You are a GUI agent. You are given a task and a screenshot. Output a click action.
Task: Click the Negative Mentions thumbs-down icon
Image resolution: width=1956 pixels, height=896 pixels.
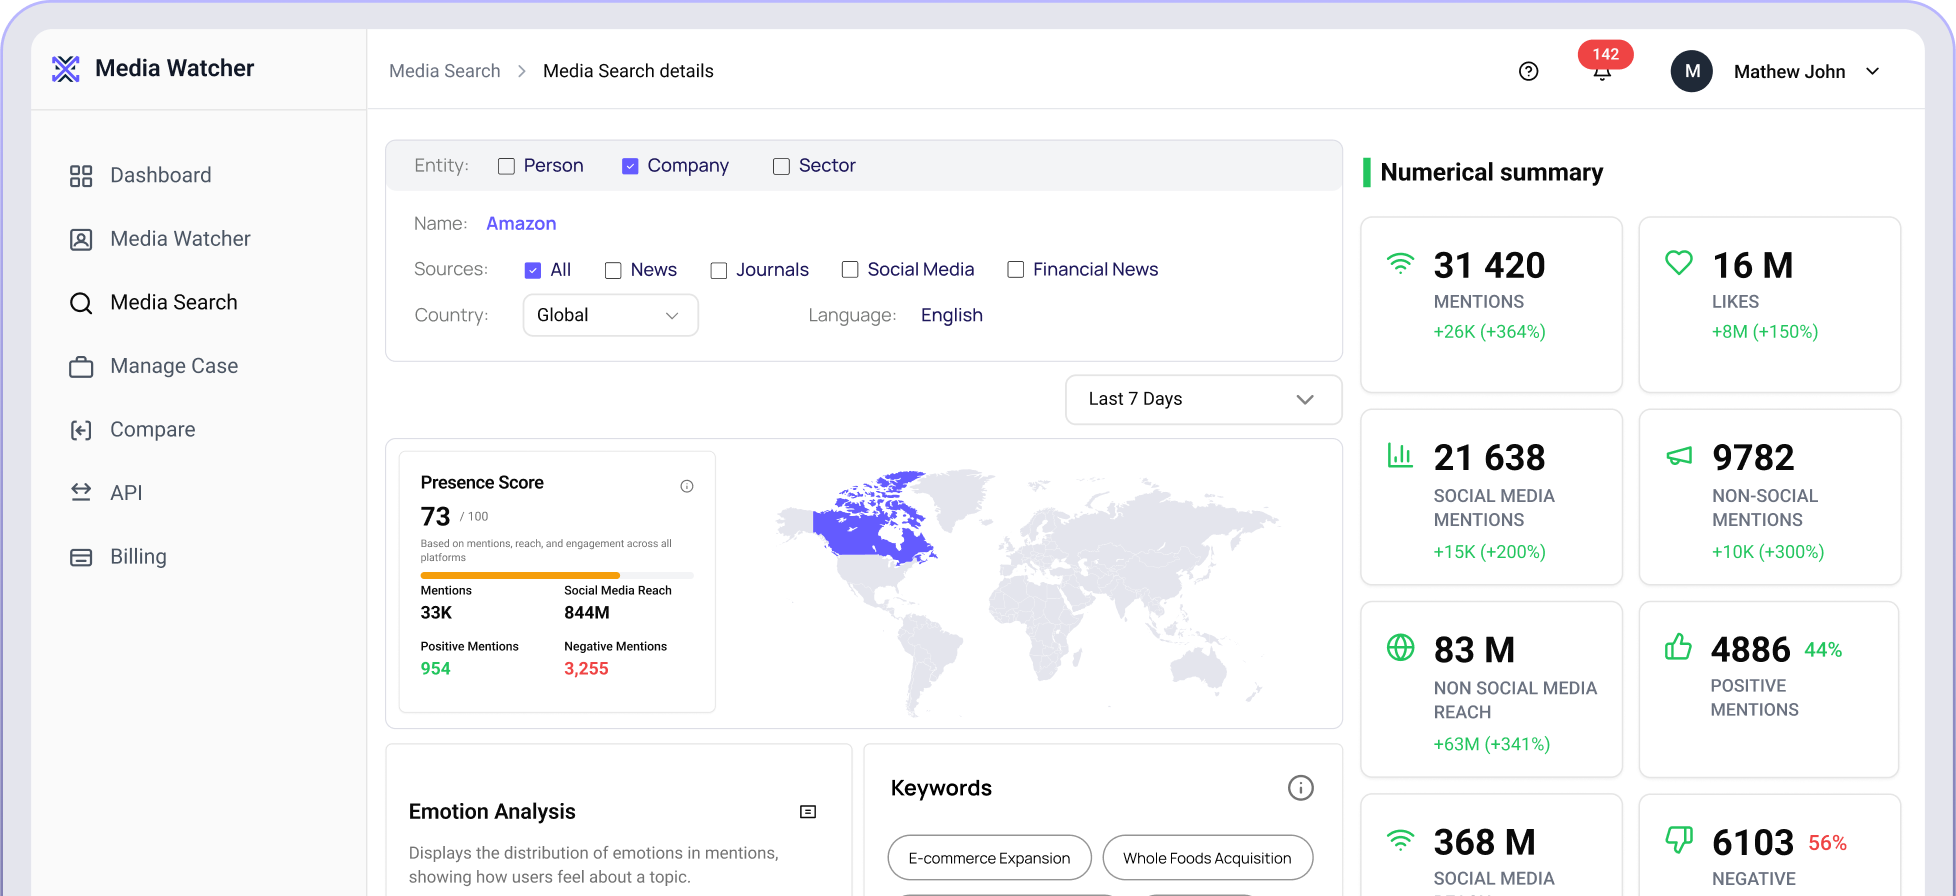1679,840
